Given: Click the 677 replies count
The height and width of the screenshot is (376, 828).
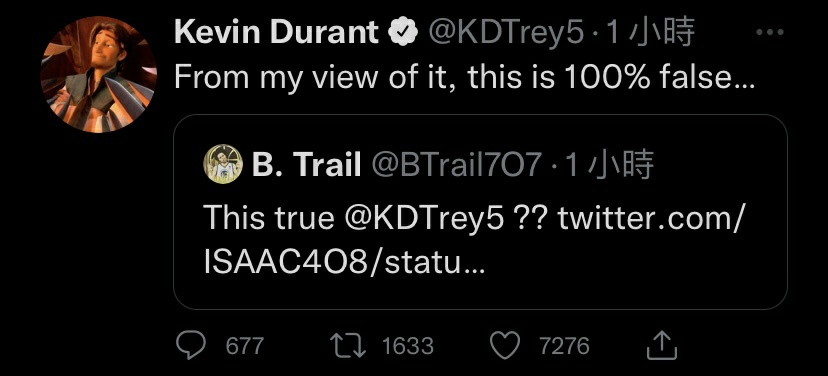Looking at the screenshot, I should tap(244, 346).
